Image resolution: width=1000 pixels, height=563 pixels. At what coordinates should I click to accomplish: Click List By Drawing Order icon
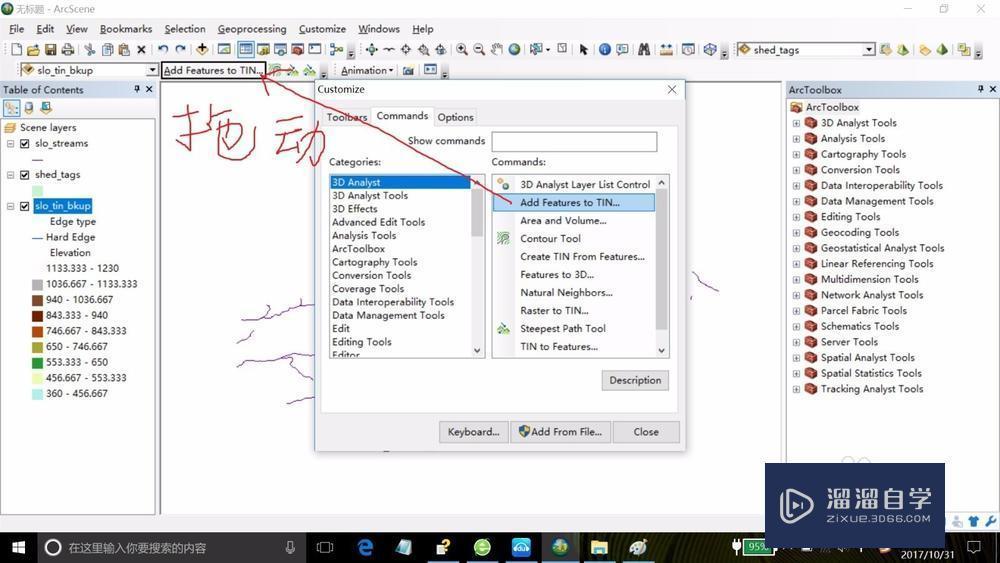click(x=11, y=108)
